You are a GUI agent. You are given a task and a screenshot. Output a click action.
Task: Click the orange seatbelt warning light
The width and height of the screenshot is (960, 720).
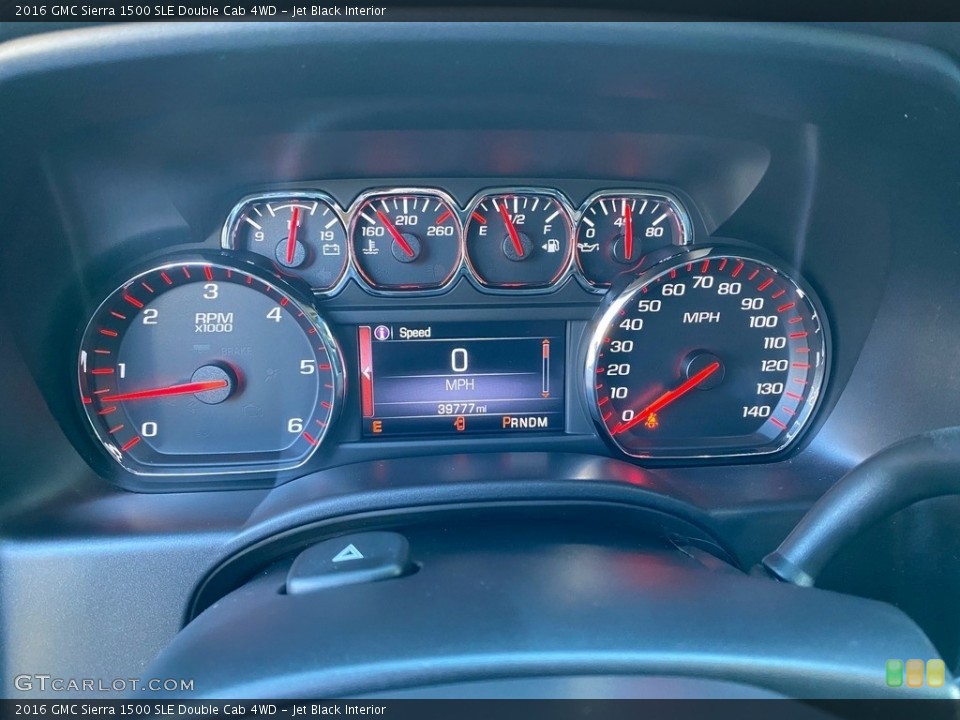tap(651, 421)
